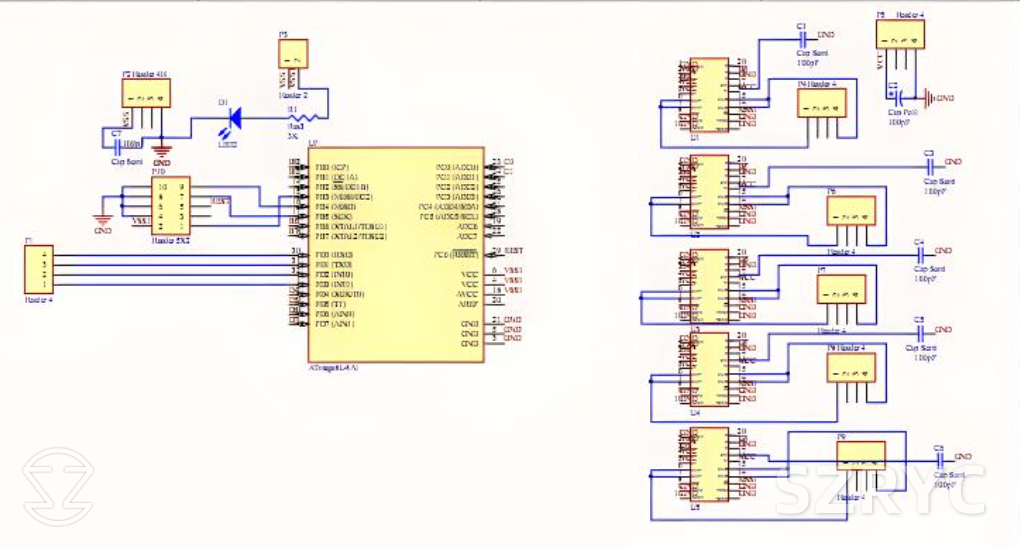
Task: Select the bottom IC U5 in right column
Action: 711,466
